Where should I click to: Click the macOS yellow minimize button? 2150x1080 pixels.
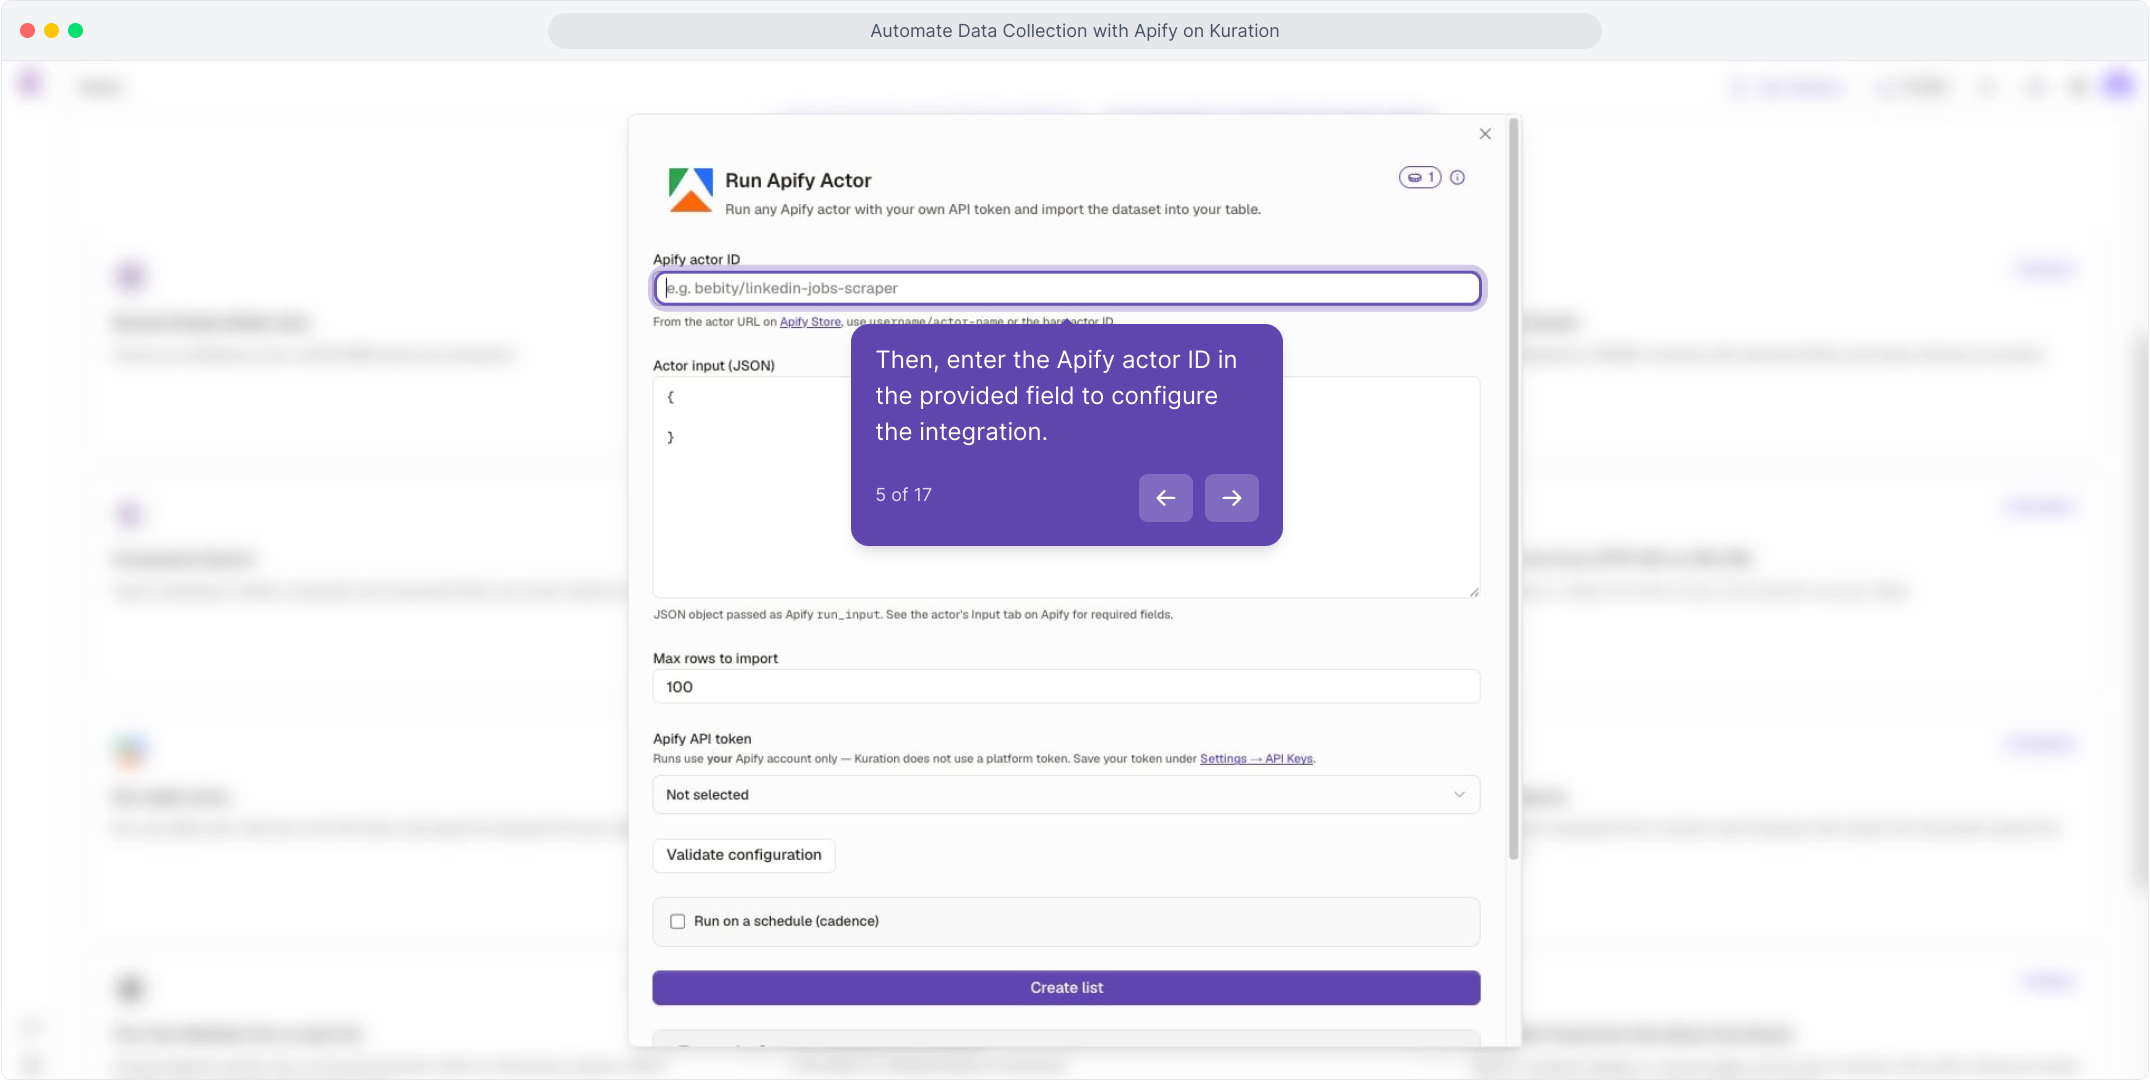52,31
